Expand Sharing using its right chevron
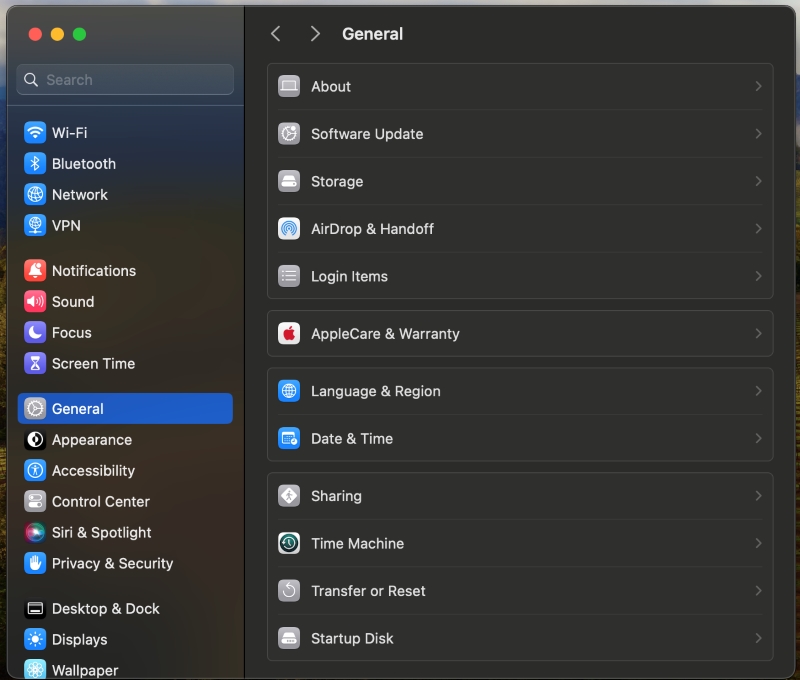The width and height of the screenshot is (800, 680). (x=758, y=496)
